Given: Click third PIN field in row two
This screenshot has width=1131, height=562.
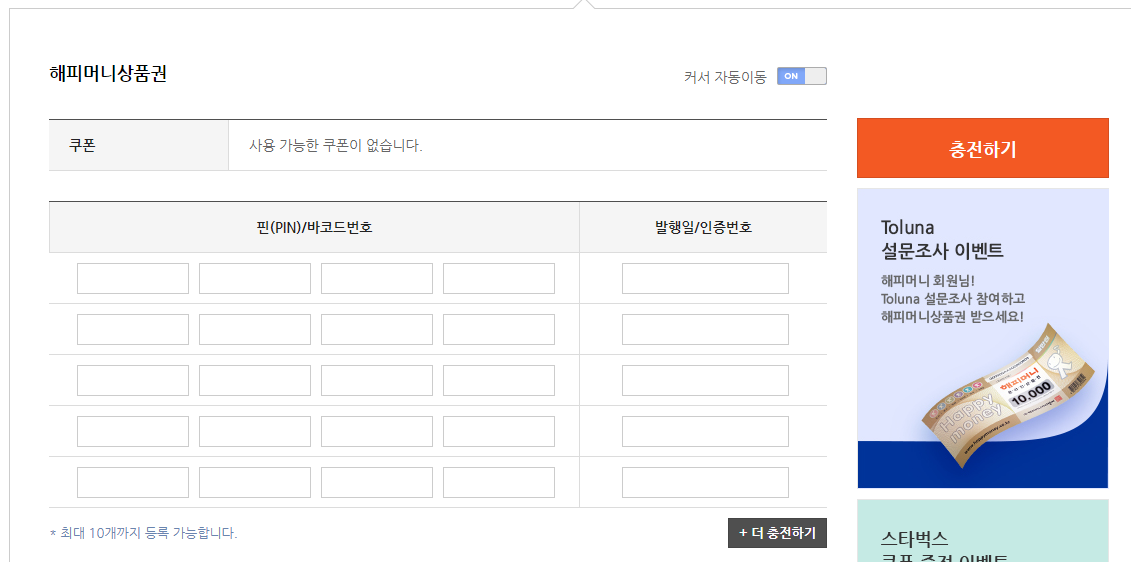Looking at the screenshot, I should [377, 330].
